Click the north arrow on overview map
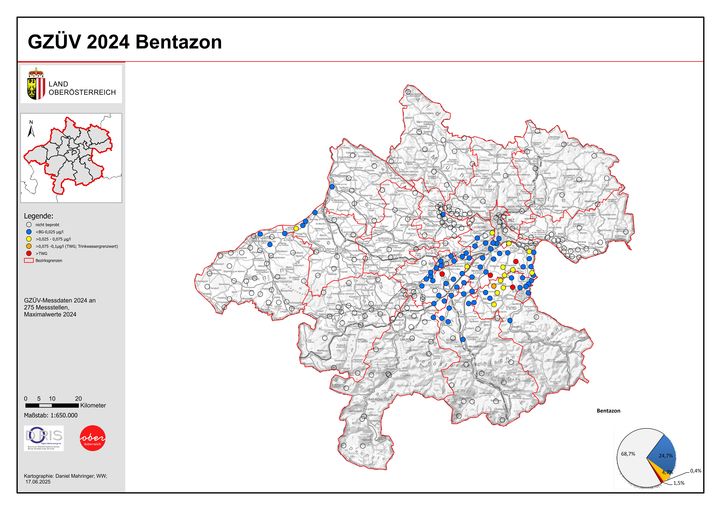This screenshot has height=510, width=721. pyautogui.click(x=31, y=127)
